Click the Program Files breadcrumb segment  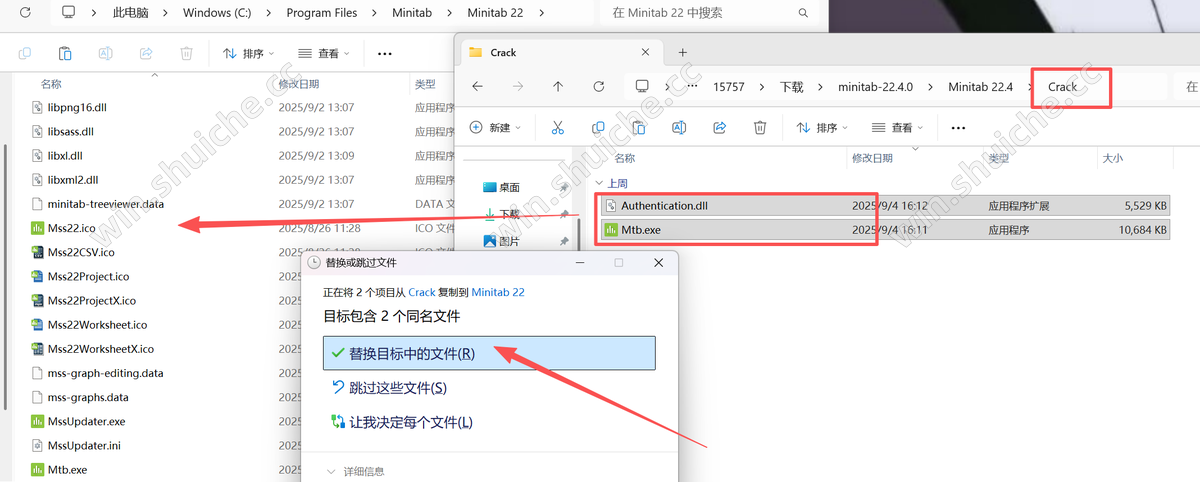pyautogui.click(x=320, y=13)
